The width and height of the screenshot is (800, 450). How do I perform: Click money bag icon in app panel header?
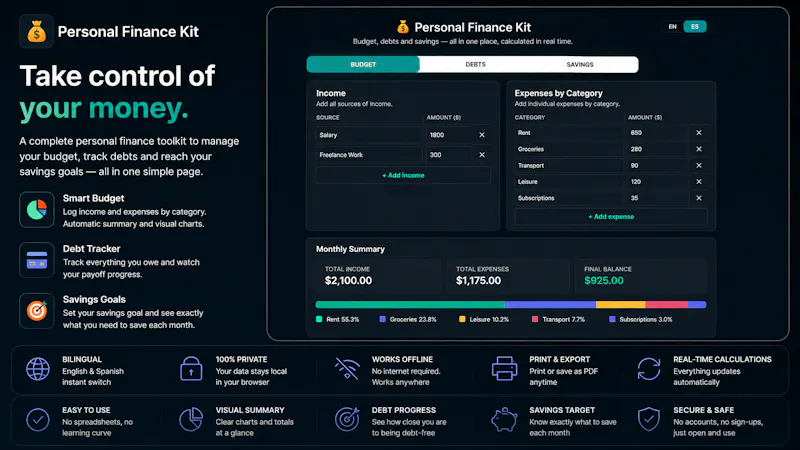click(403, 27)
